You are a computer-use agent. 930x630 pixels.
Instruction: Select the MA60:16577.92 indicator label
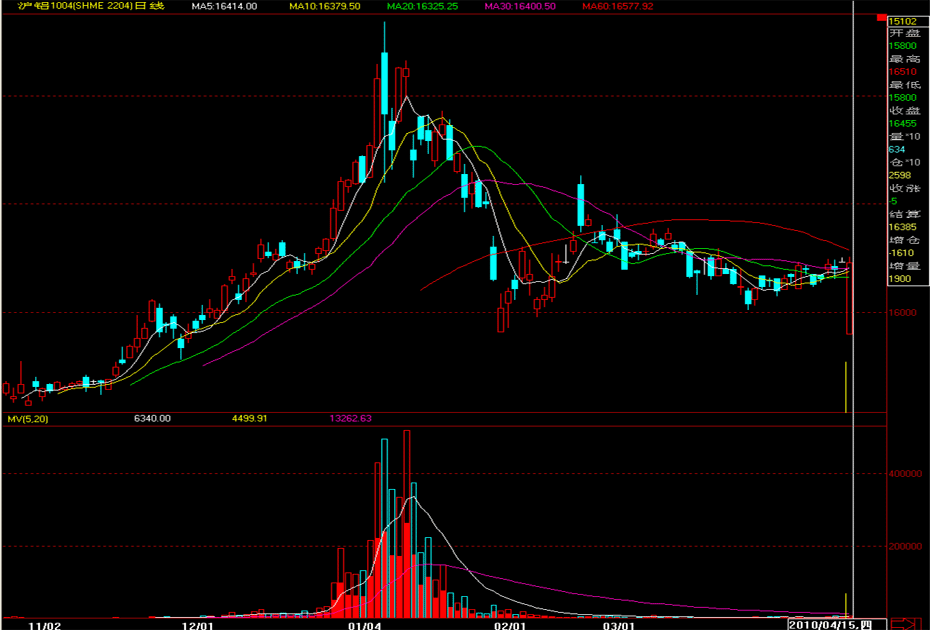point(617,6)
